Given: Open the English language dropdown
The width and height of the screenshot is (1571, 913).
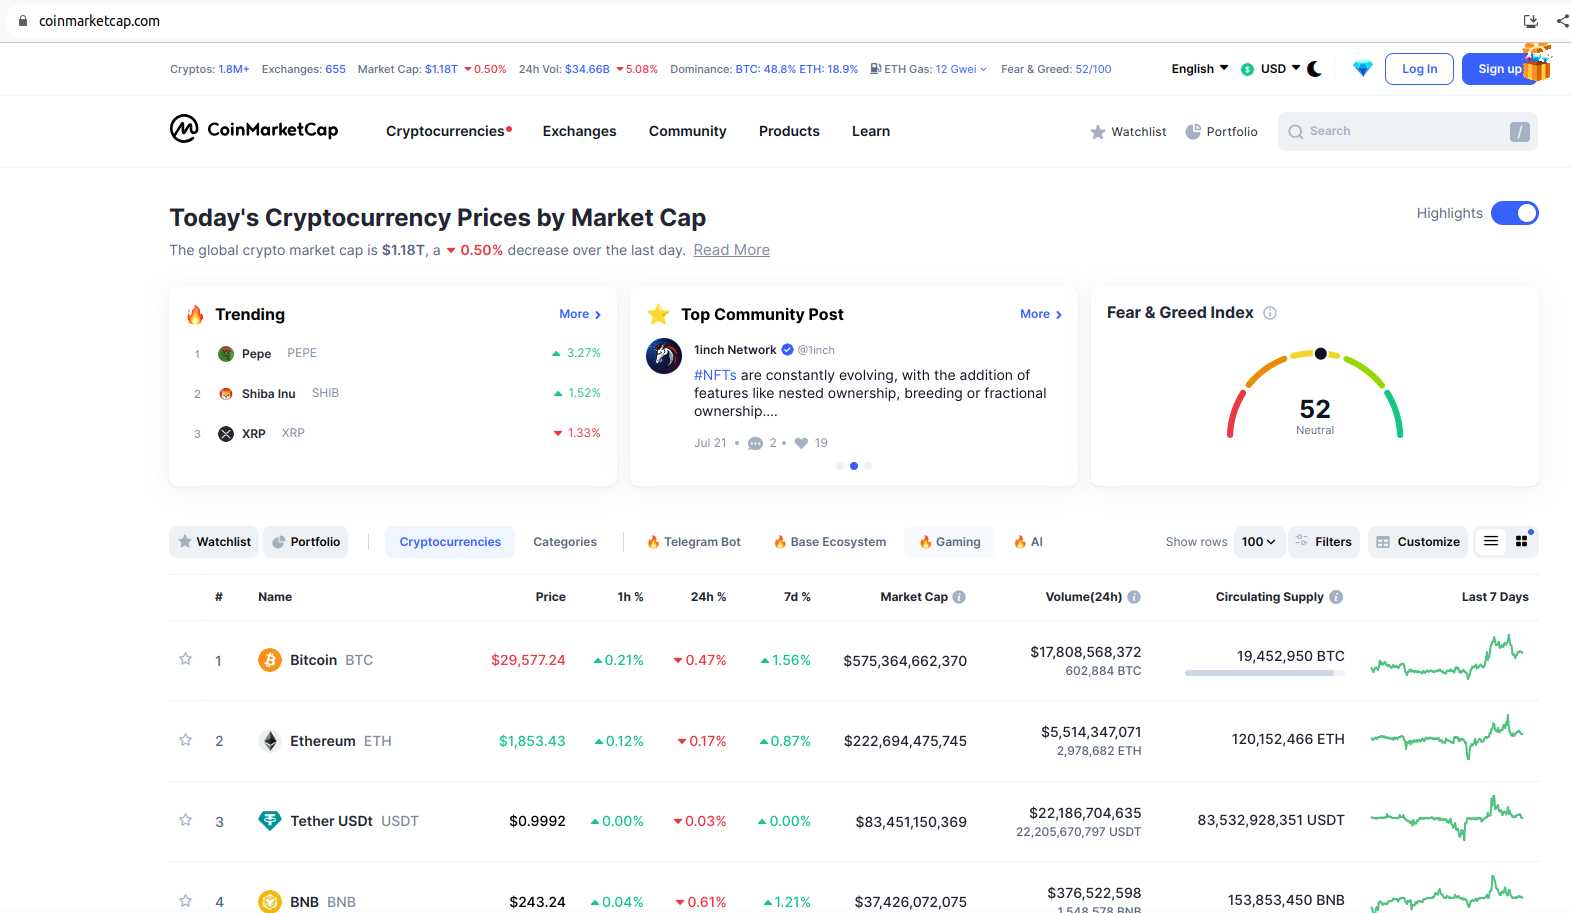Looking at the screenshot, I should [x=1199, y=69].
